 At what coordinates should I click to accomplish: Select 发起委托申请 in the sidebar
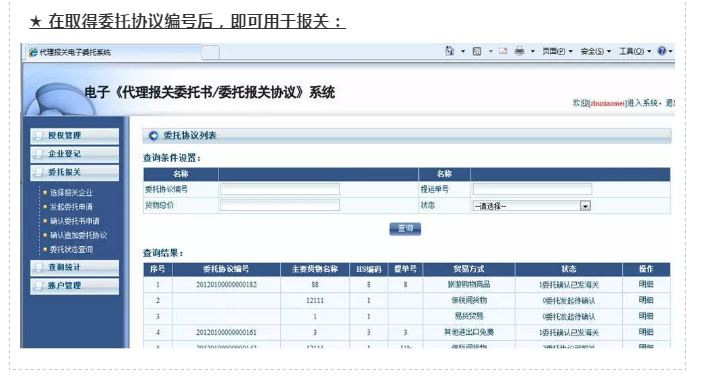point(71,207)
